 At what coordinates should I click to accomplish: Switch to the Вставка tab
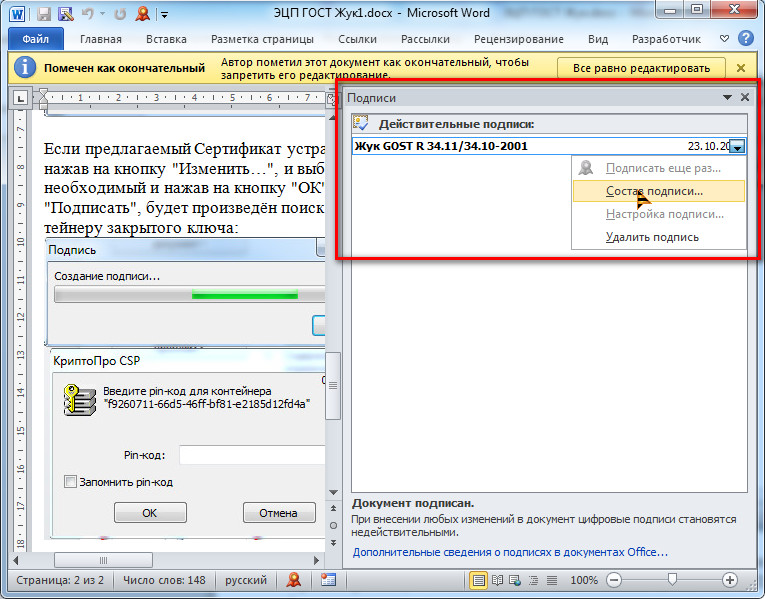click(166, 39)
